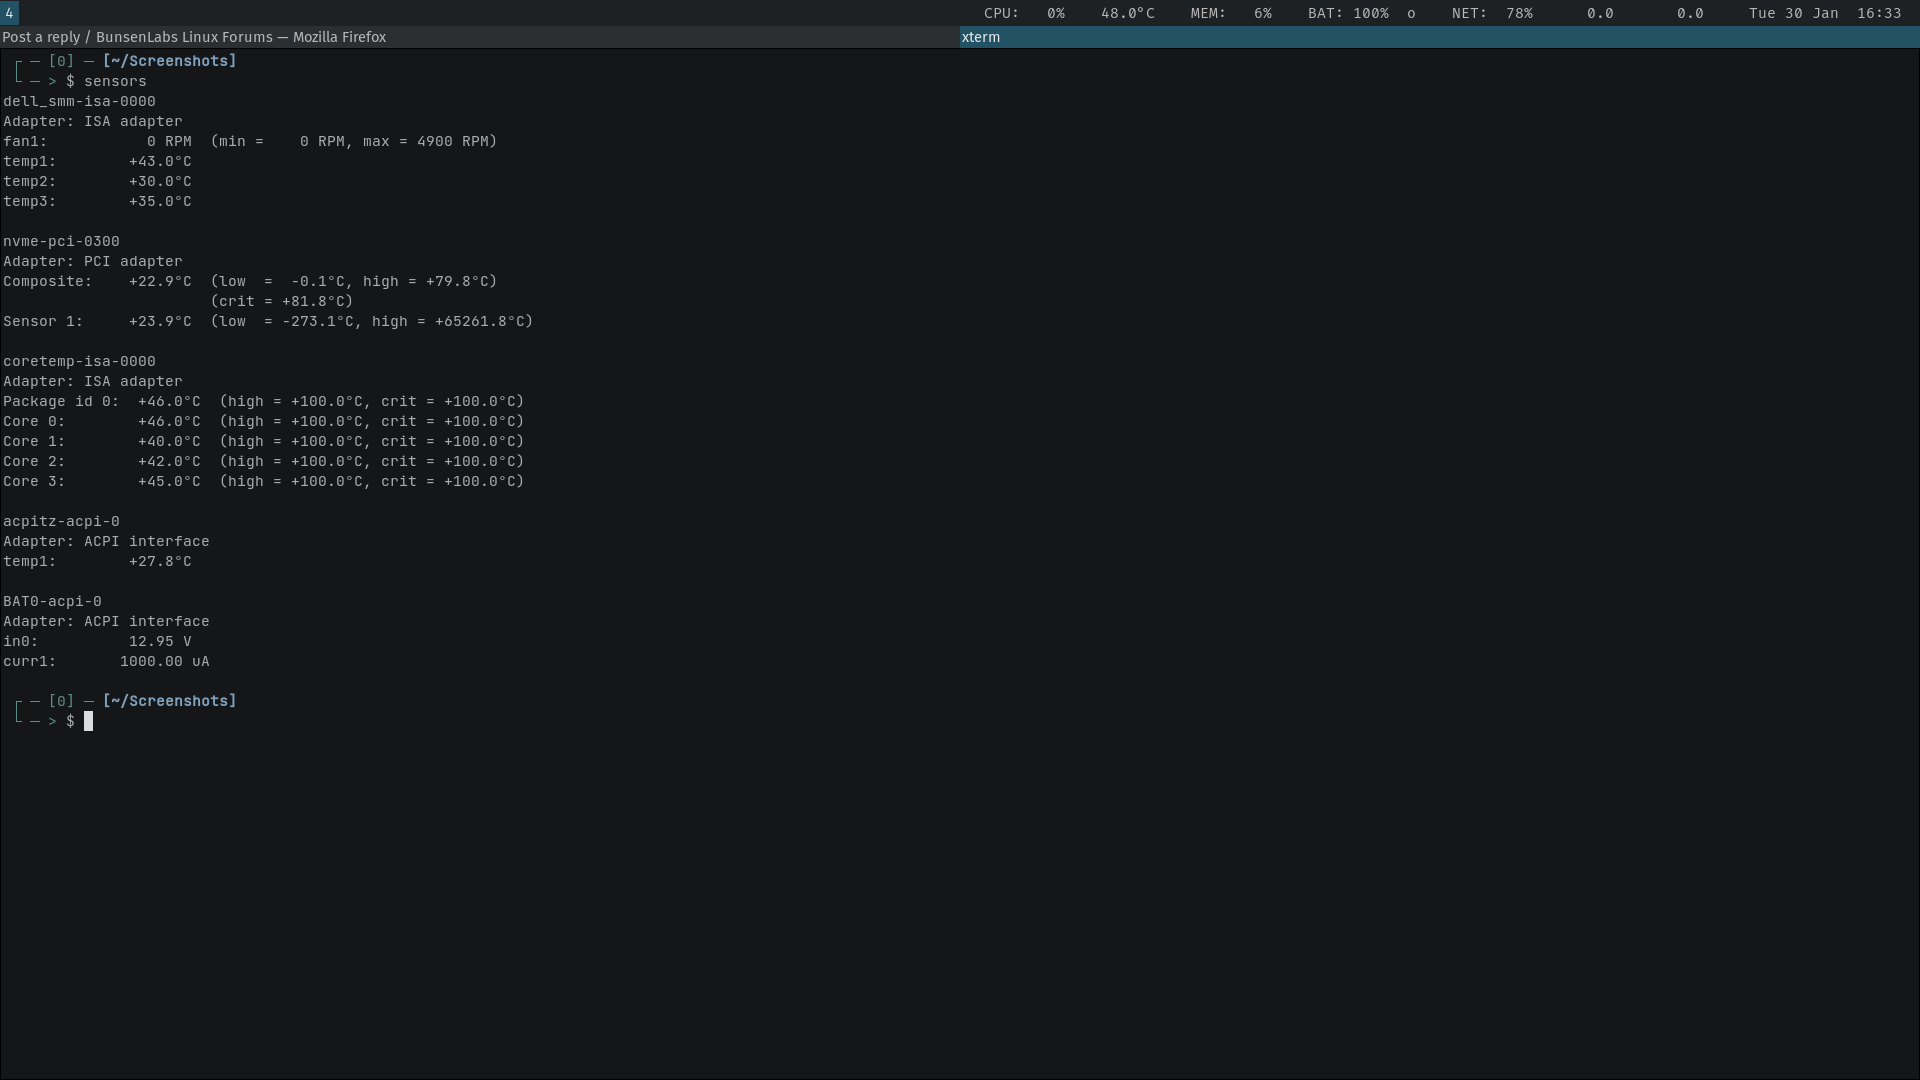The width and height of the screenshot is (1920, 1080).
Task: Click the terminal cursor at the bottom prompt
Action: (88, 721)
